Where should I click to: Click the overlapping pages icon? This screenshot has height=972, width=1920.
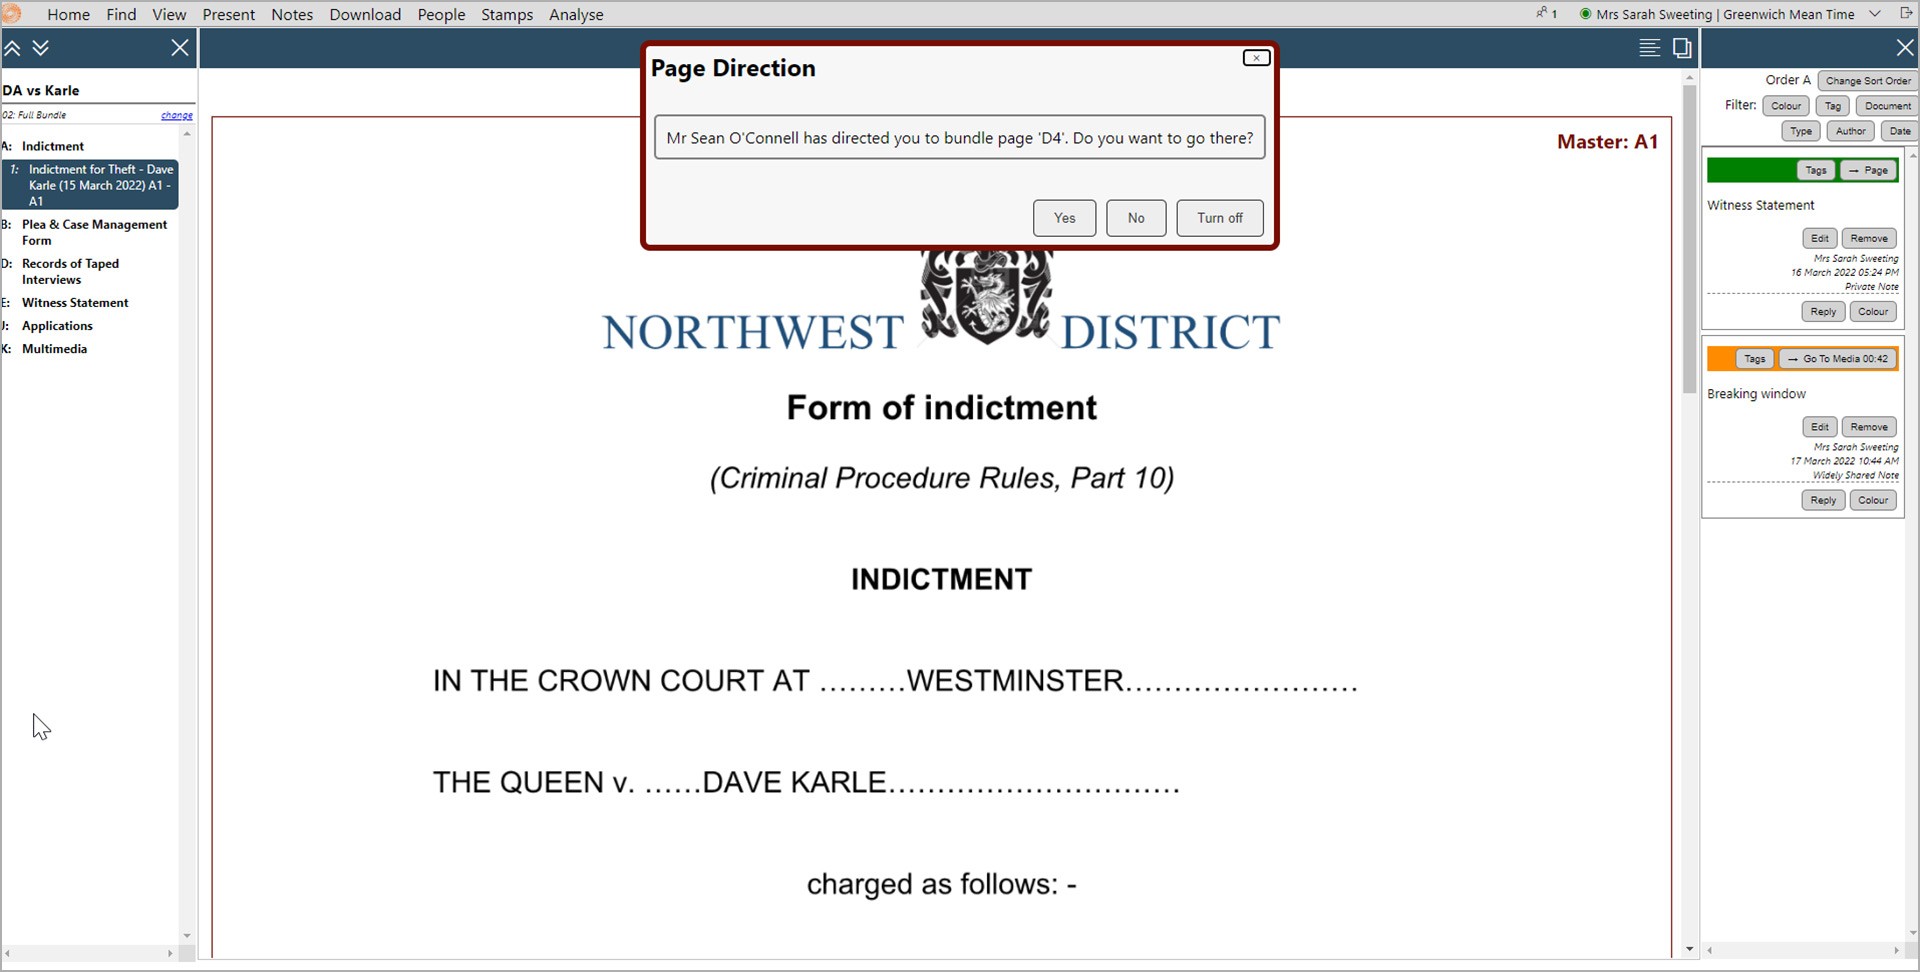pos(1682,48)
